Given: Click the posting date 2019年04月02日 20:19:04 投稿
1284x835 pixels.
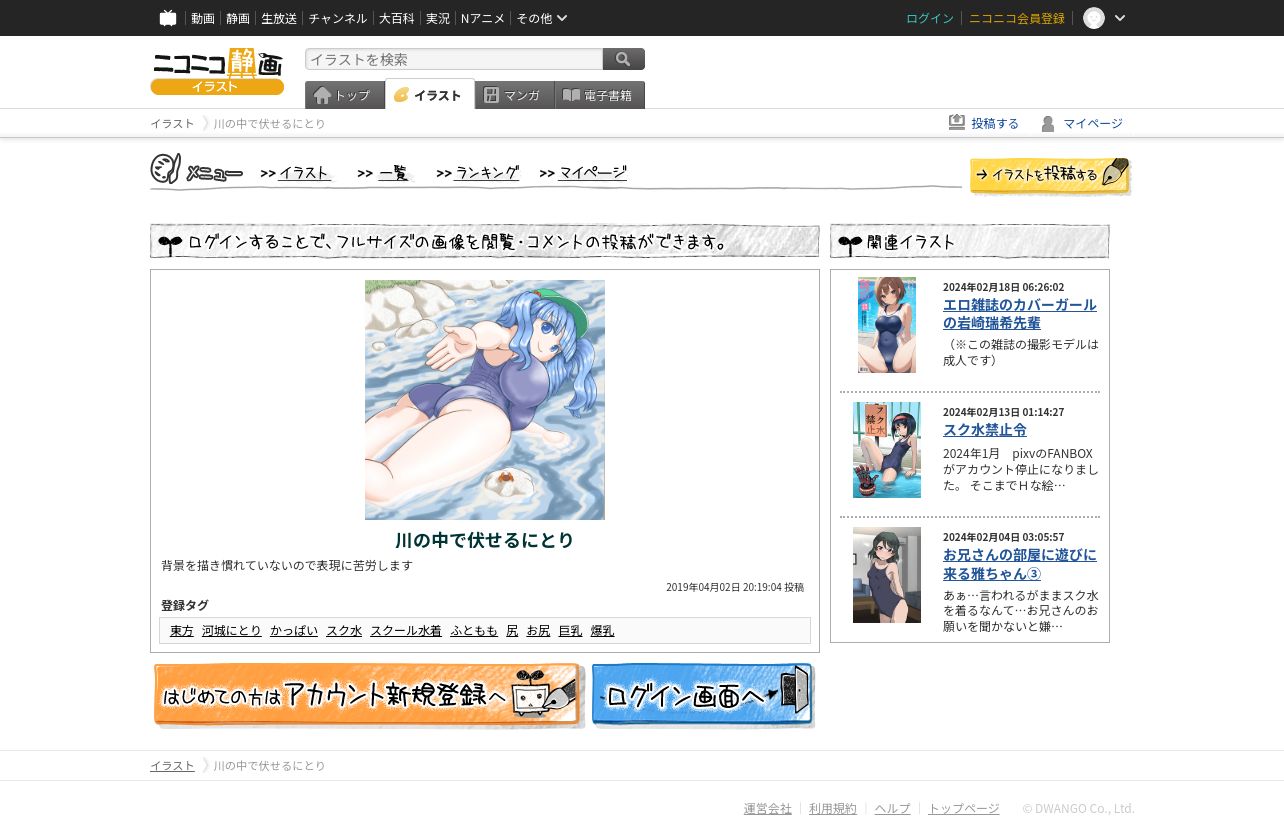Looking at the screenshot, I should click(x=735, y=587).
